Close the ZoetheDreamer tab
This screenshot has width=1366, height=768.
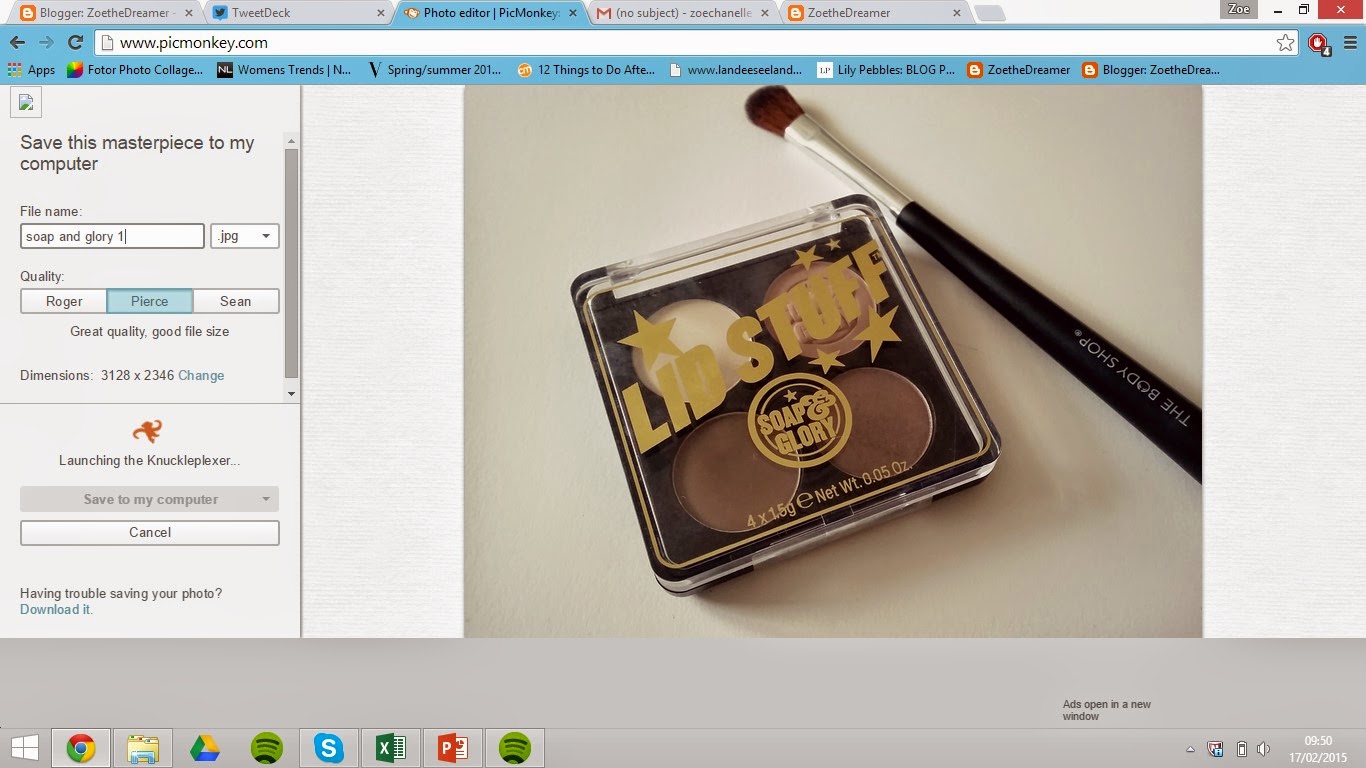pyautogui.click(x=957, y=13)
